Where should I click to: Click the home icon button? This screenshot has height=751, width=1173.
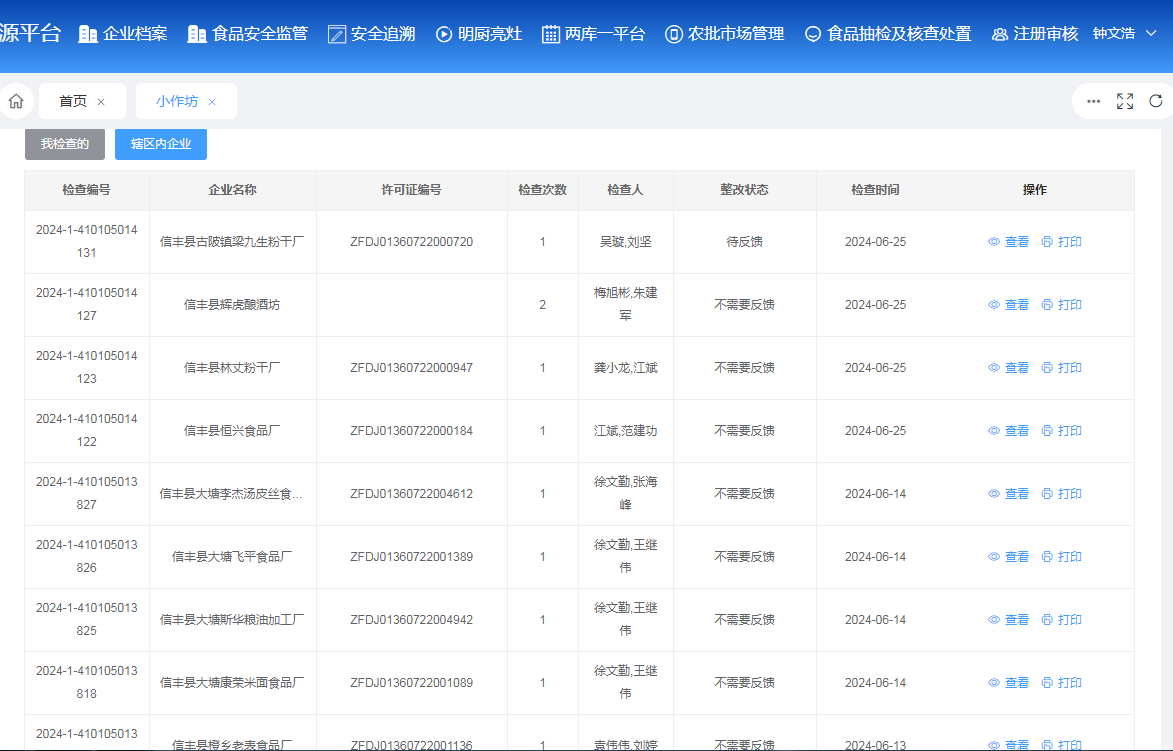point(16,101)
